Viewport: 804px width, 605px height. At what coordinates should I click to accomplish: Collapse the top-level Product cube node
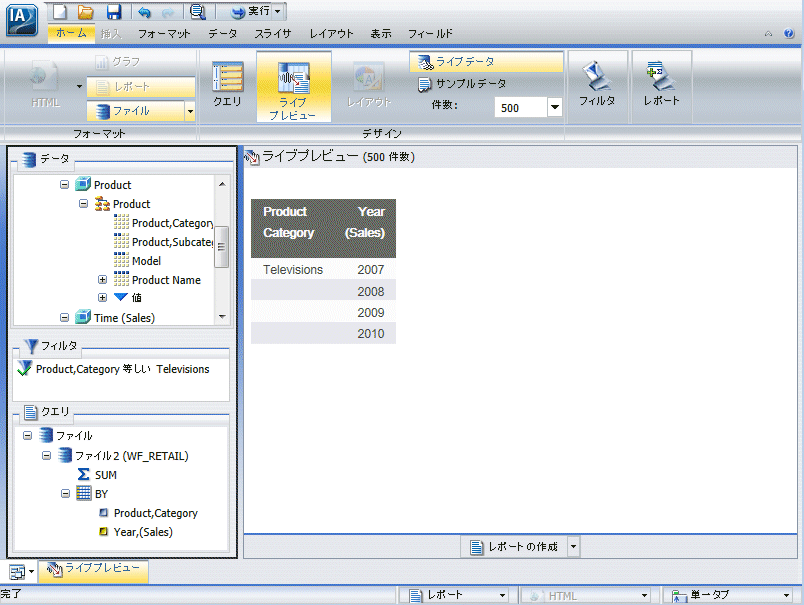coord(64,185)
